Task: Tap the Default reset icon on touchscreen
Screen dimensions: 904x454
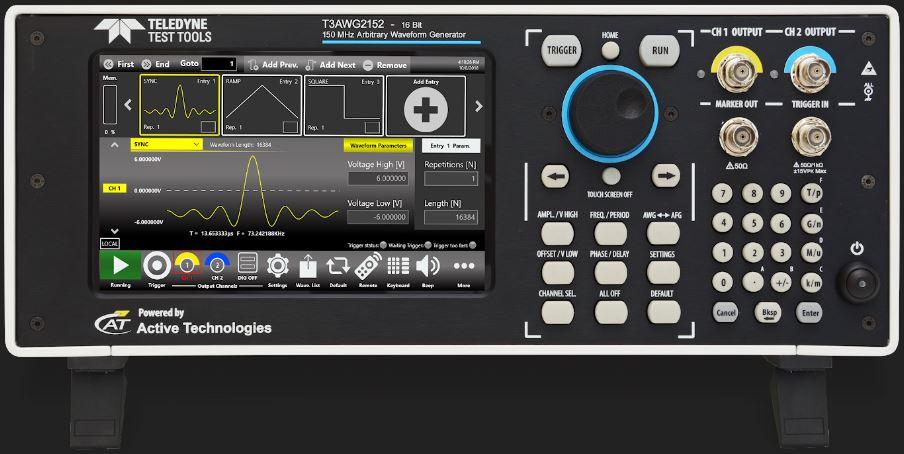Action: pyautogui.click(x=338, y=265)
